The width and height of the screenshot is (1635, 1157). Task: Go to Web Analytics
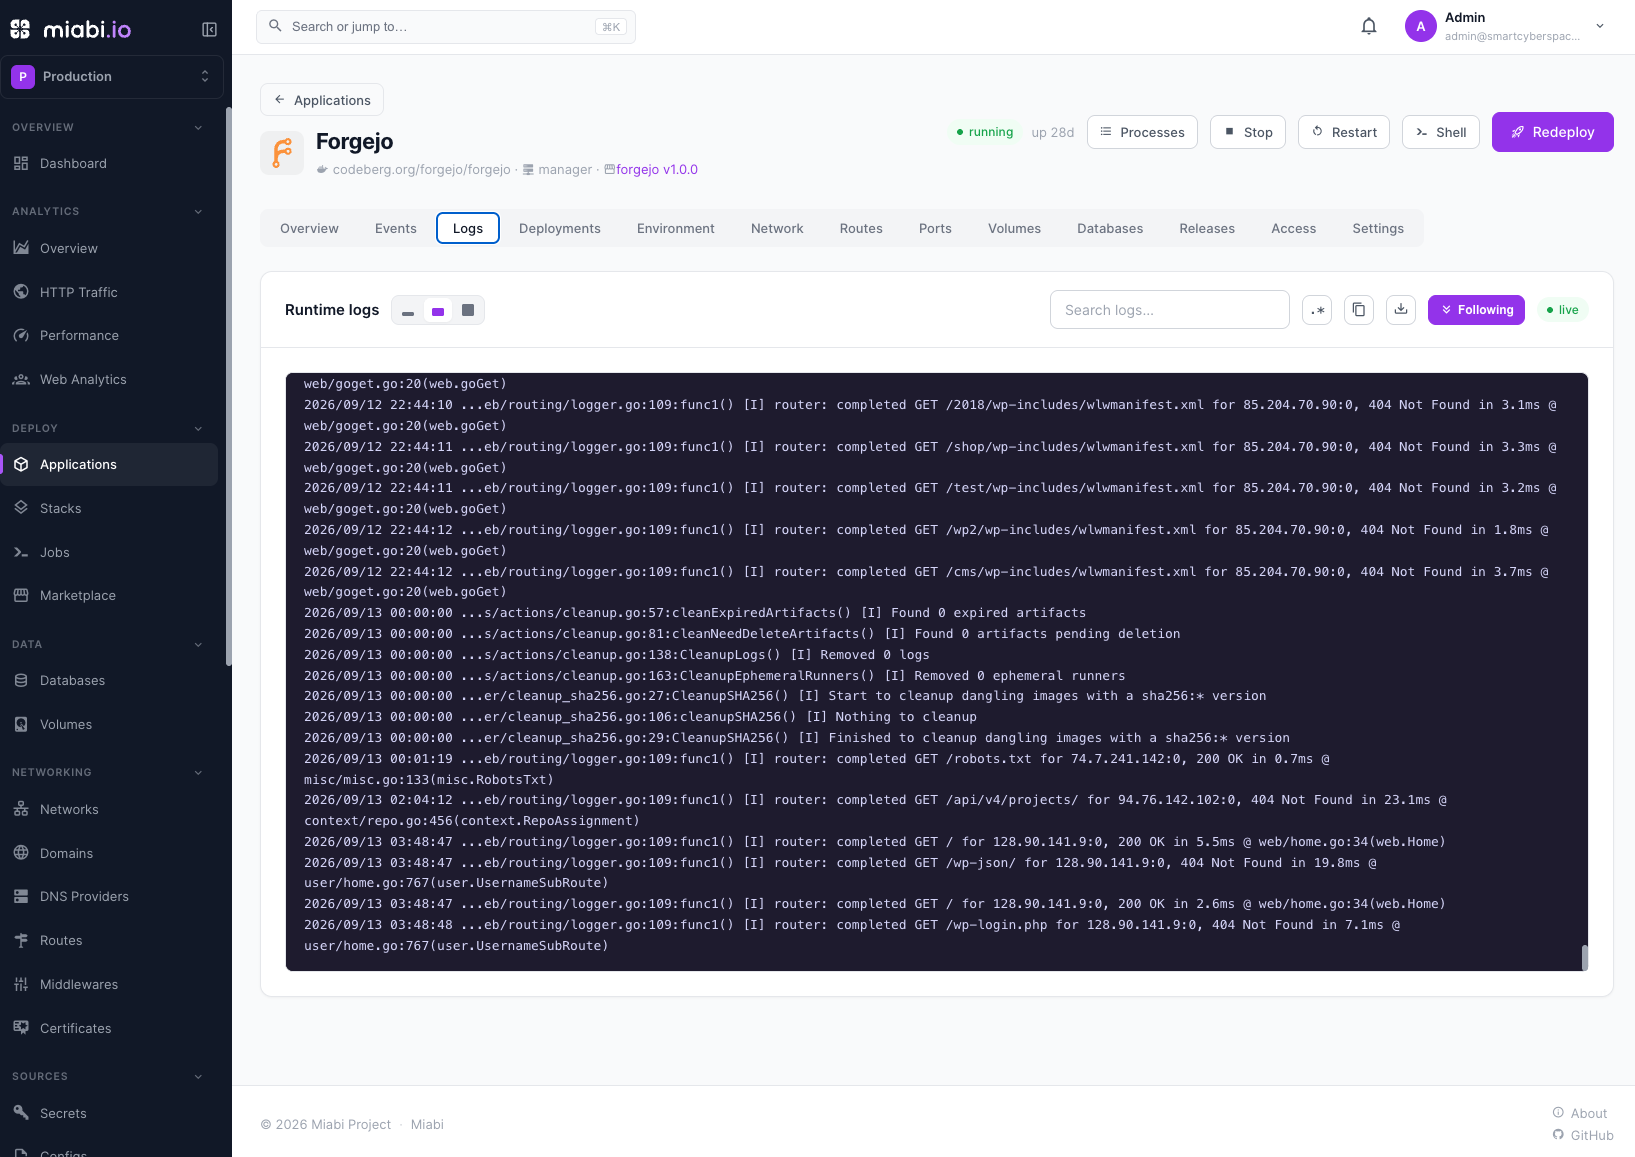pyautogui.click(x=109, y=380)
